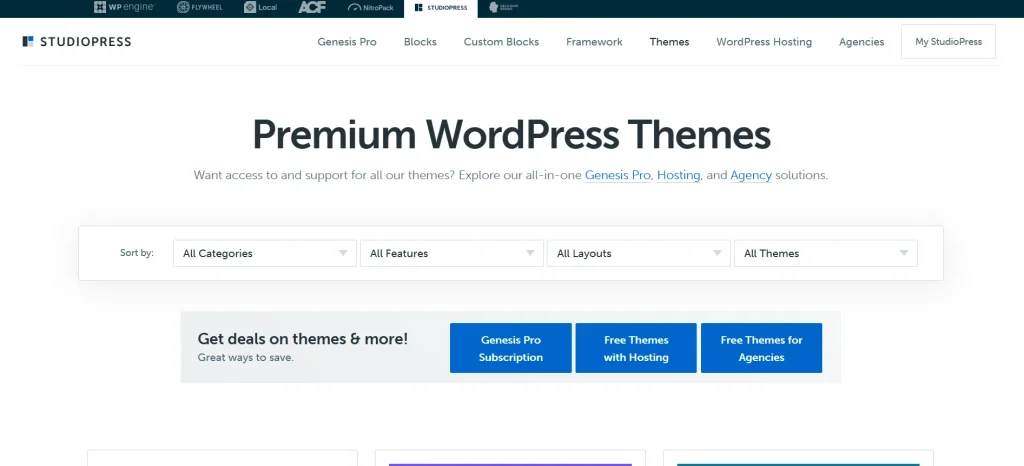Click the WP Engine logo in top bar

click(x=124, y=8)
